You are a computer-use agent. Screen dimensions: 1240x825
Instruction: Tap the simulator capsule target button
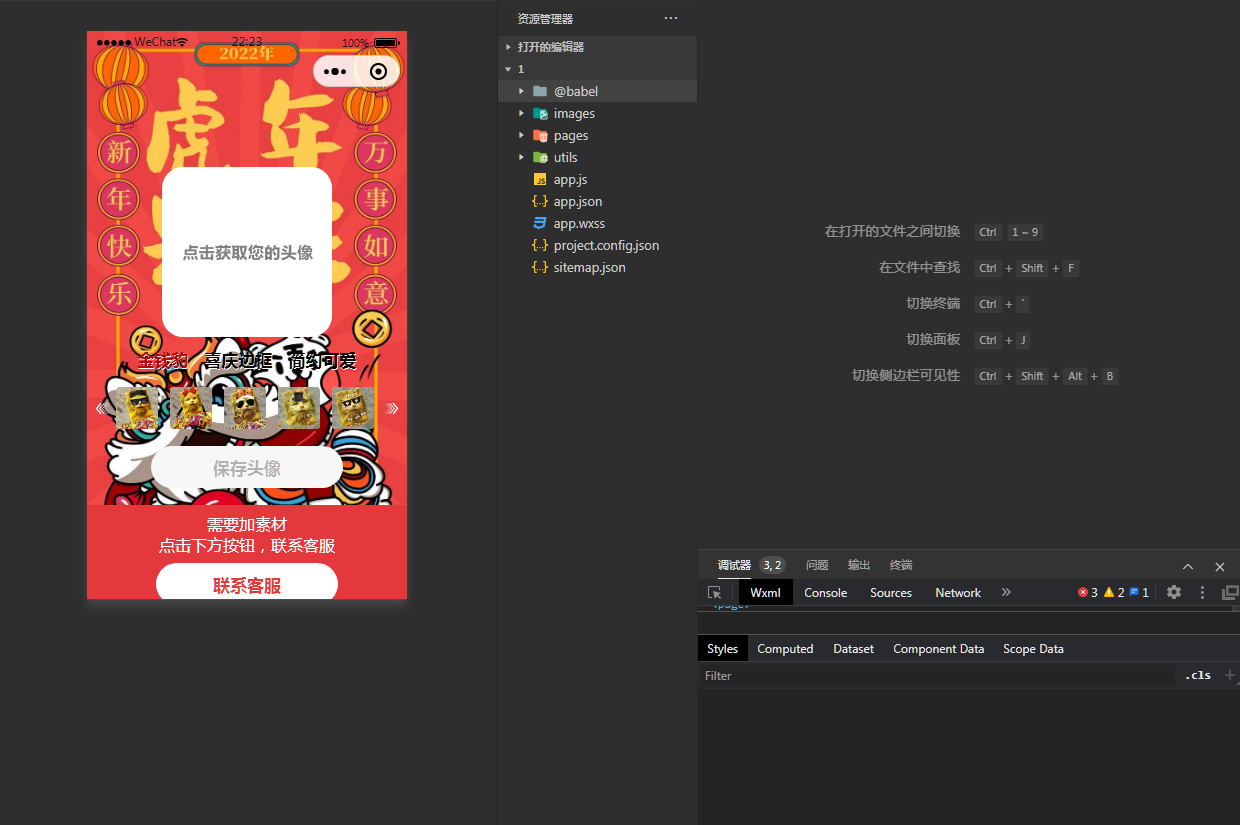[x=377, y=71]
